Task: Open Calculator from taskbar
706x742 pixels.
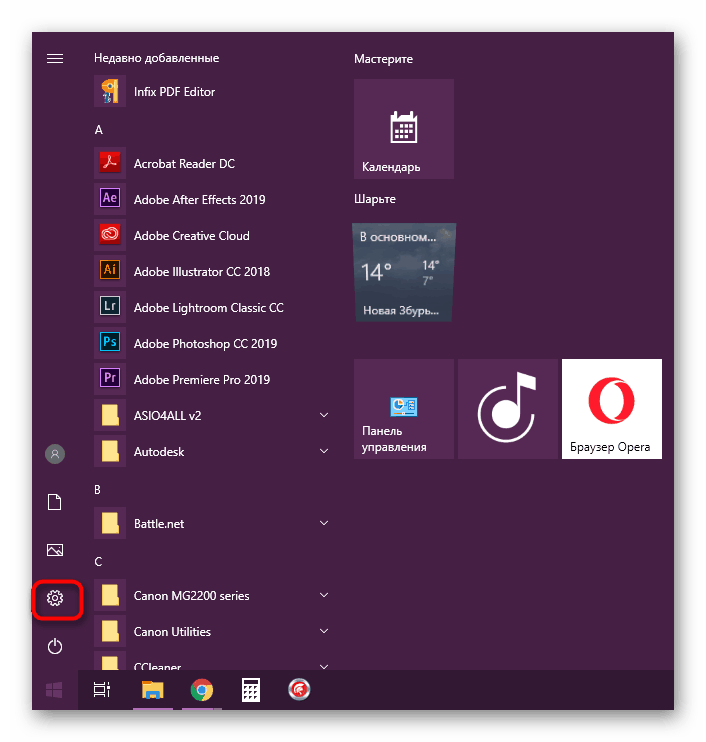Action: pos(251,690)
